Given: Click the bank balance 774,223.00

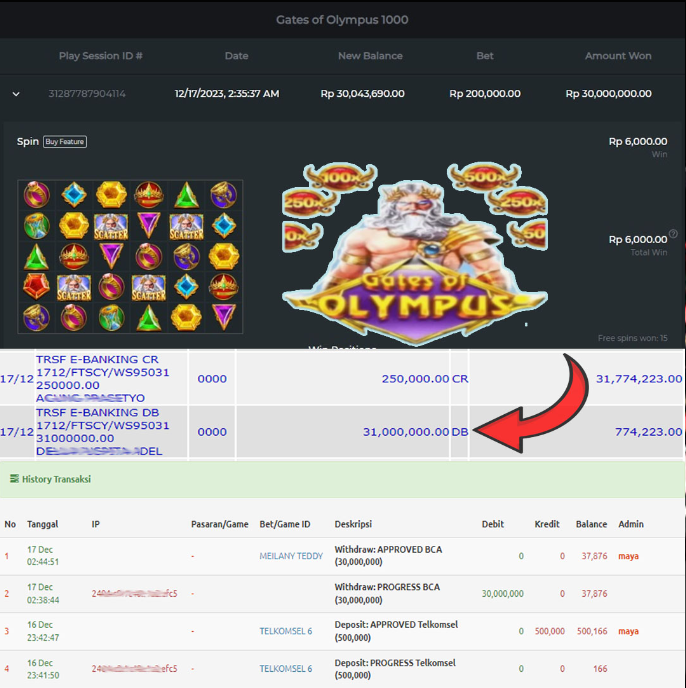Looking at the screenshot, I should [x=649, y=432].
